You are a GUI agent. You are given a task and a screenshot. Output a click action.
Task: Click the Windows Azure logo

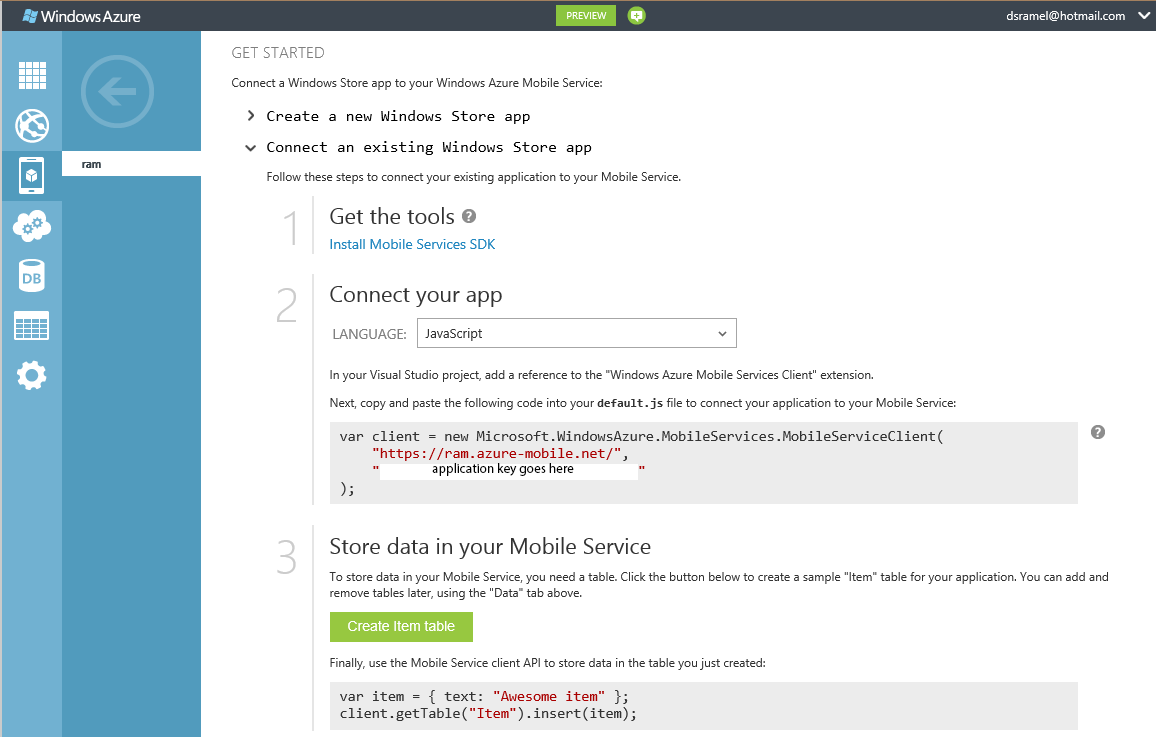tap(82, 16)
